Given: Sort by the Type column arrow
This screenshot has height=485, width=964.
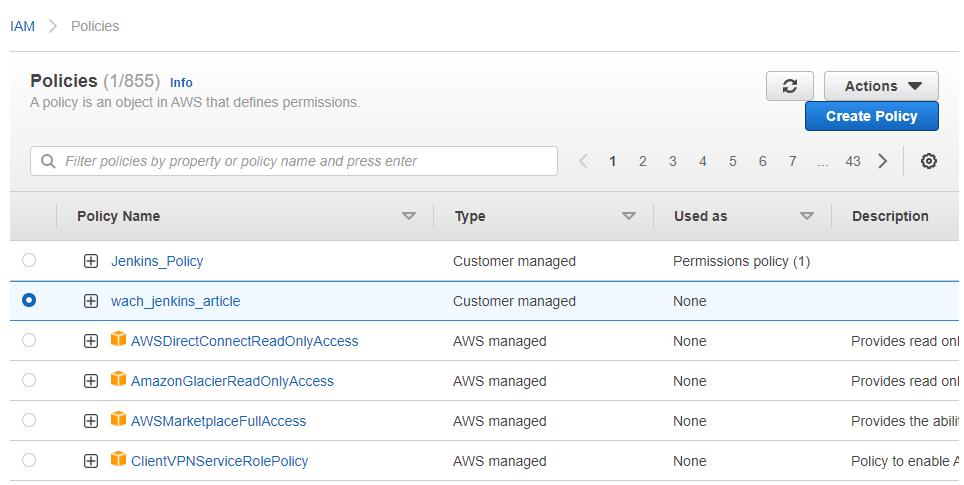Looking at the screenshot, I should [628, 216].
